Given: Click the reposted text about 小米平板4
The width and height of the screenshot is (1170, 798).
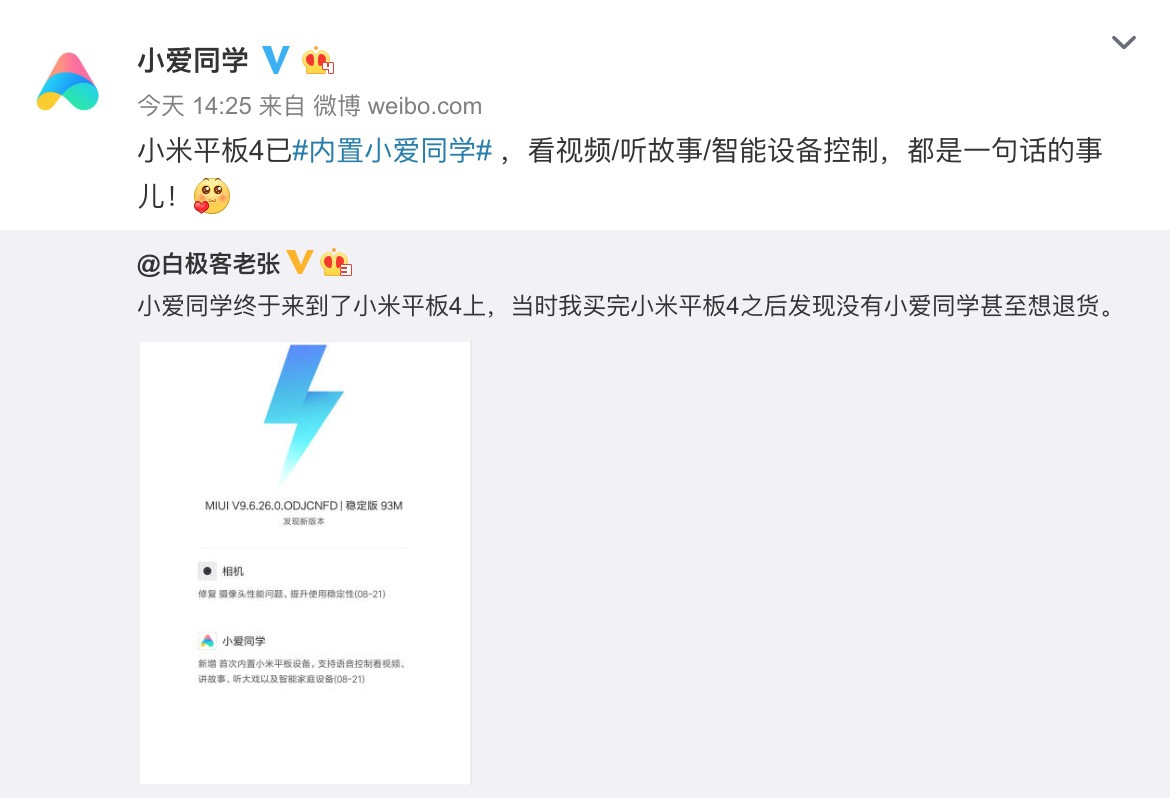Looking at the screenshot, I should click(625, 305).
